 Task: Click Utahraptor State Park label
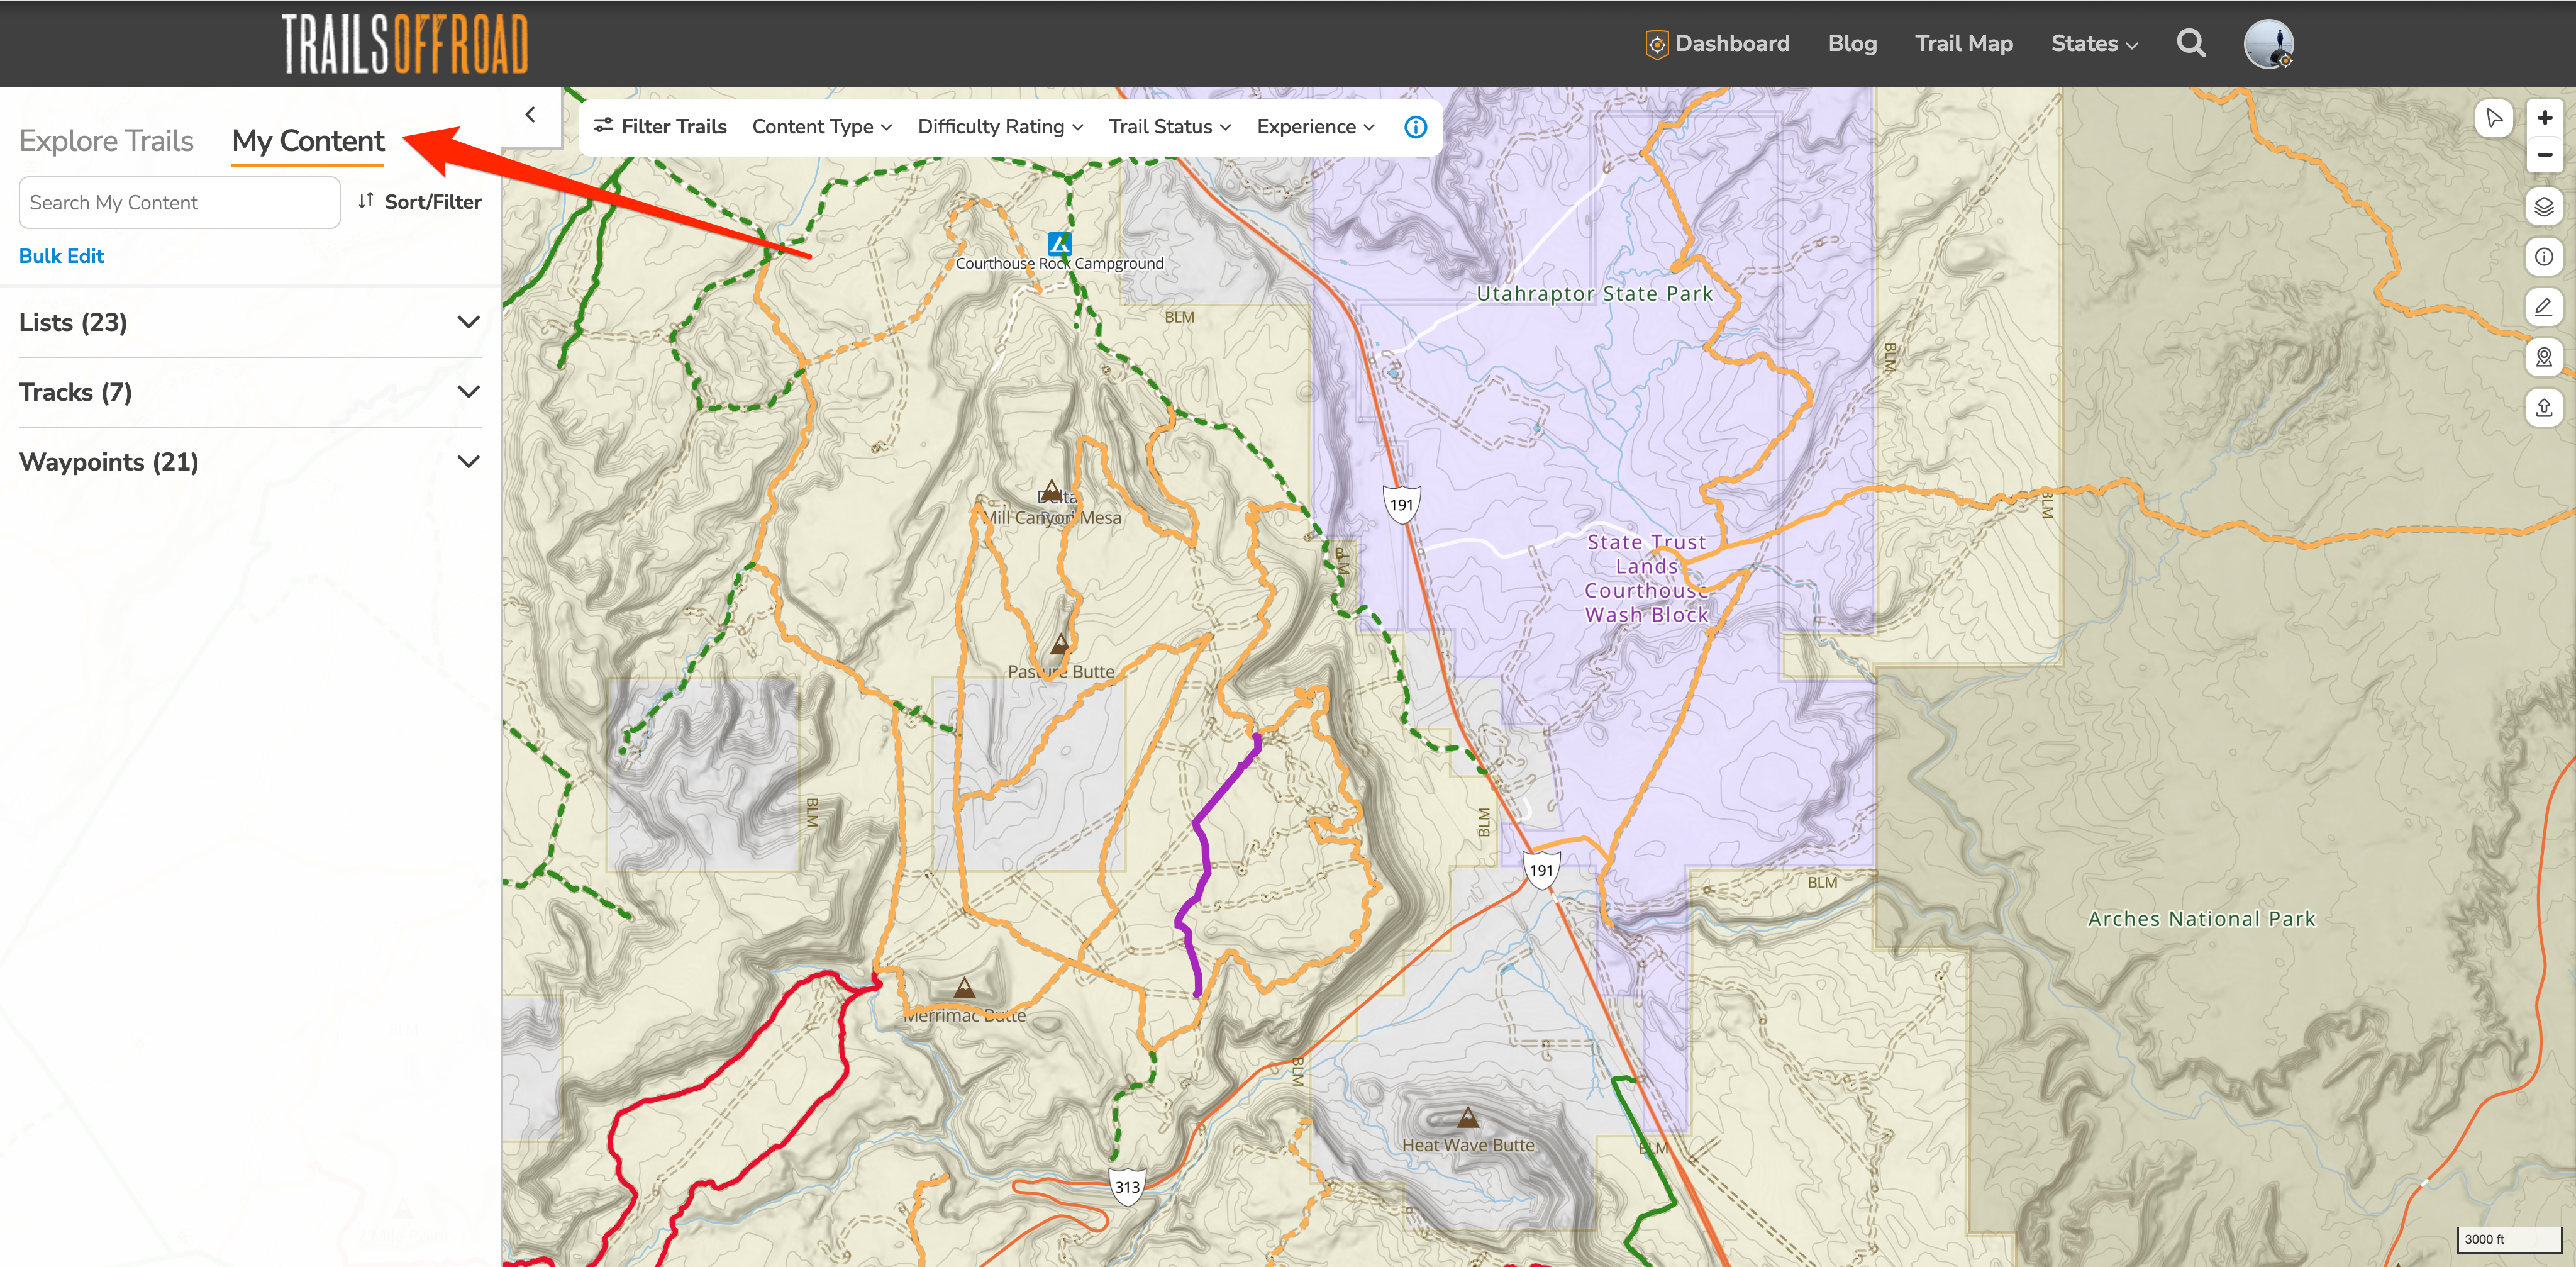(x=1594, y=294)
